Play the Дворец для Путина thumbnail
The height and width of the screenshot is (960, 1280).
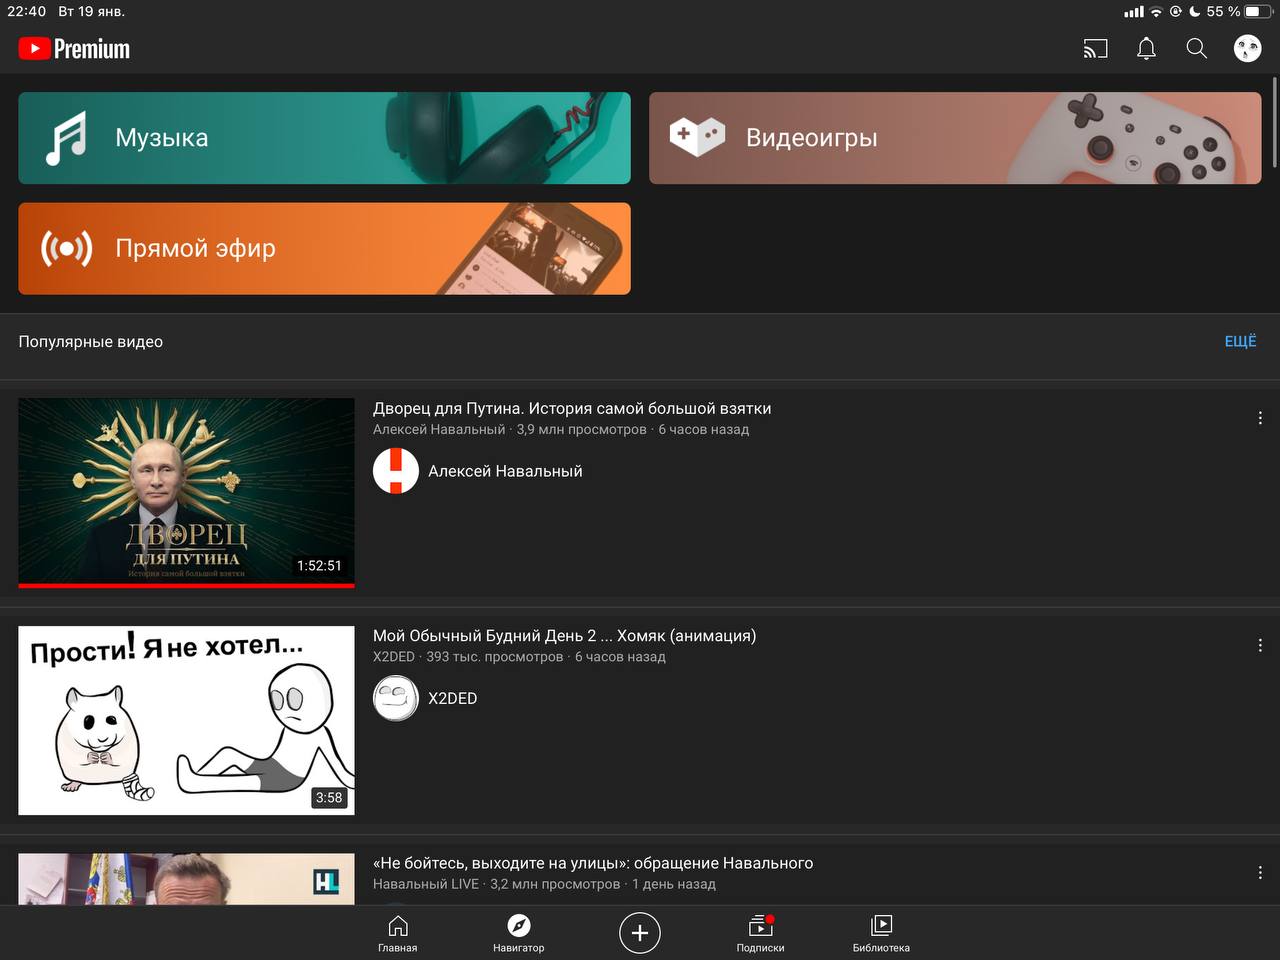pos(186,492)
